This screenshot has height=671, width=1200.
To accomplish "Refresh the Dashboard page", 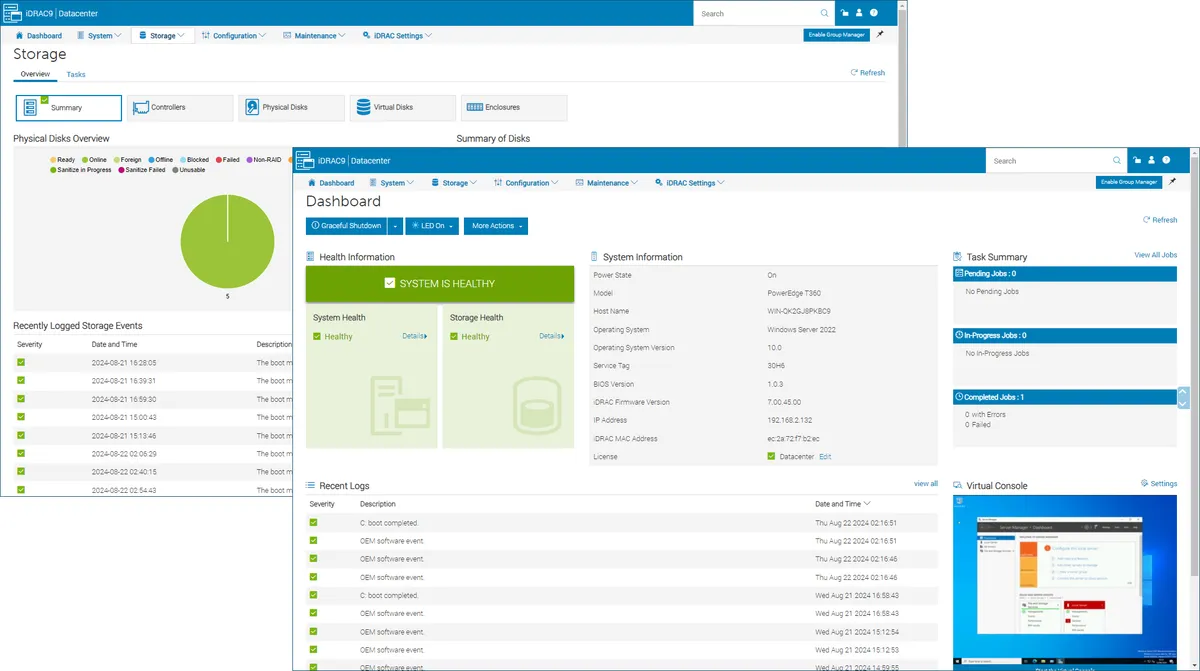I will (1160, 220).
